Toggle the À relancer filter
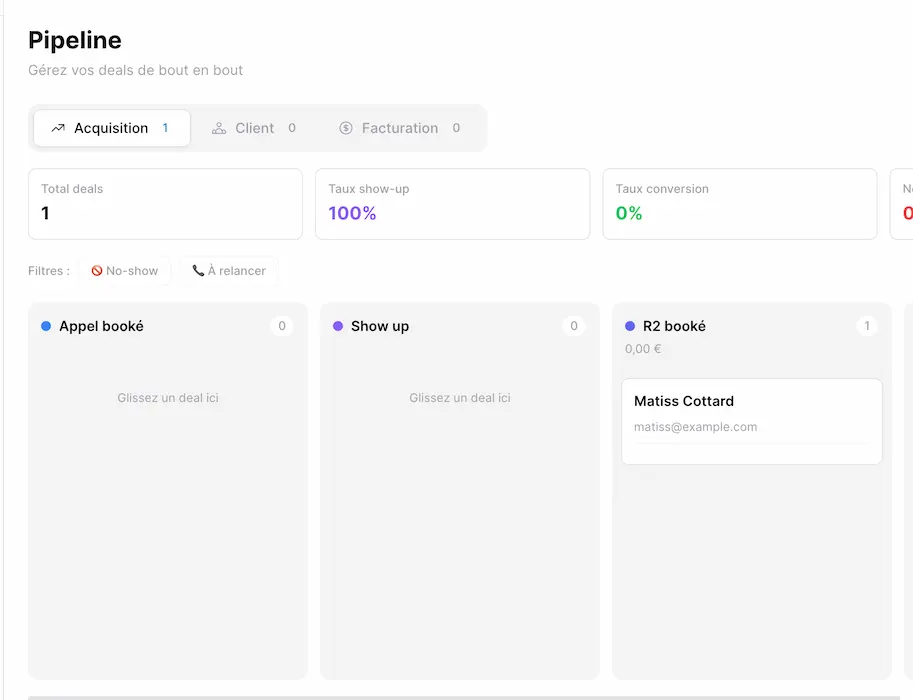This screenshot has width=913, height=700. (229, 271)
